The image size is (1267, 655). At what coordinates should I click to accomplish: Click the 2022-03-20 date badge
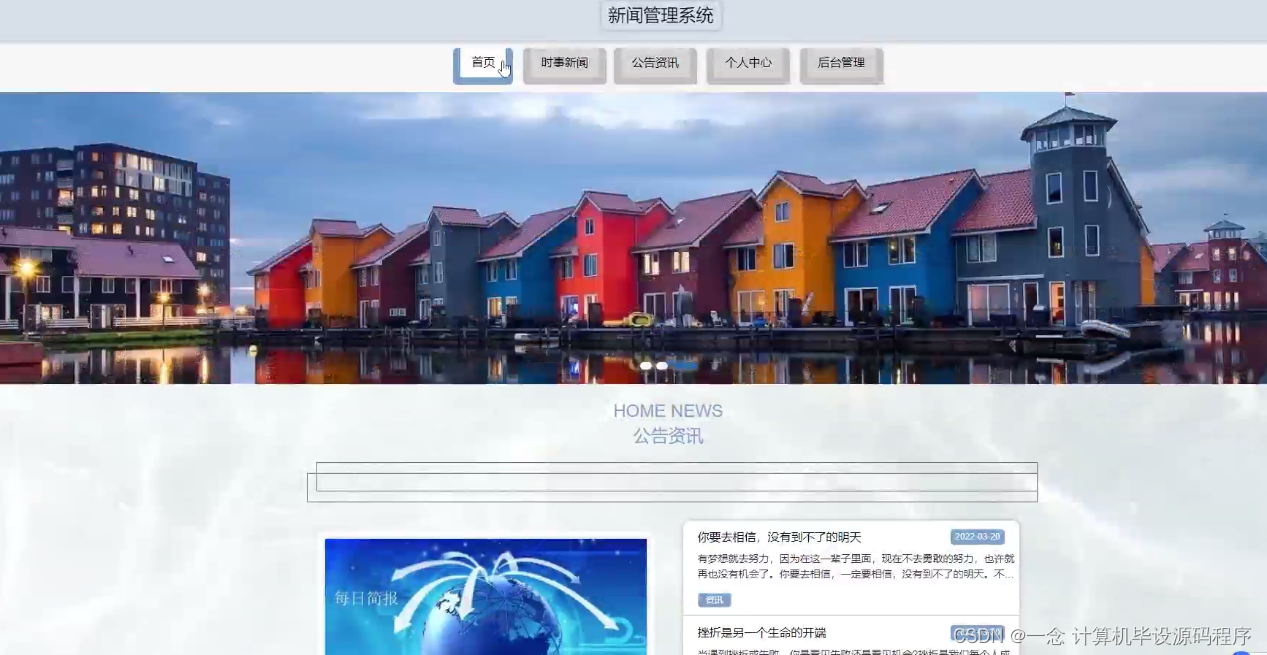(x=977, y=537)
